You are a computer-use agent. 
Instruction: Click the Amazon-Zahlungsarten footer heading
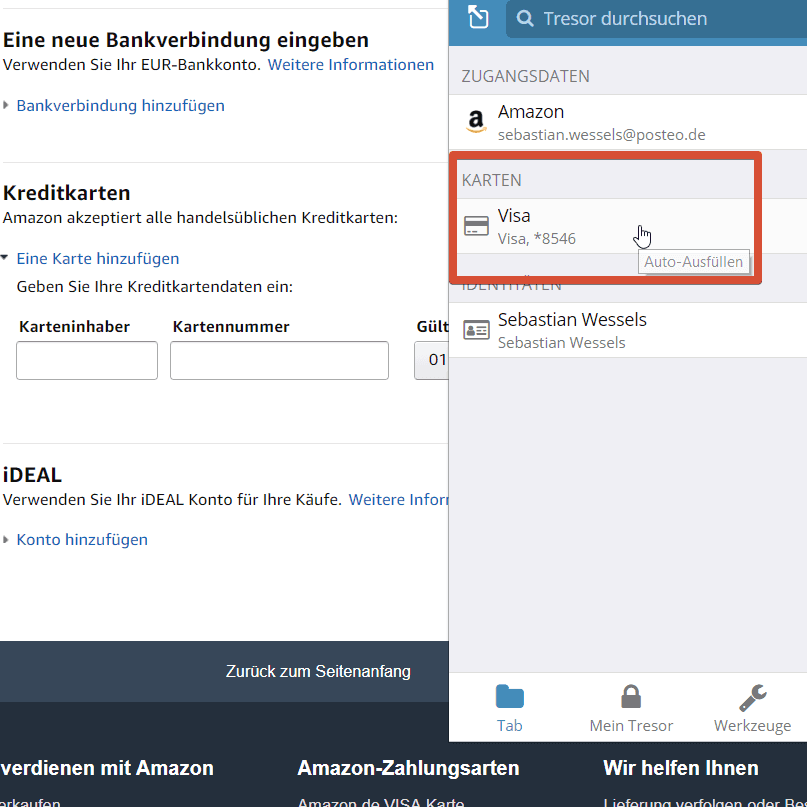[x=408, y=768]
